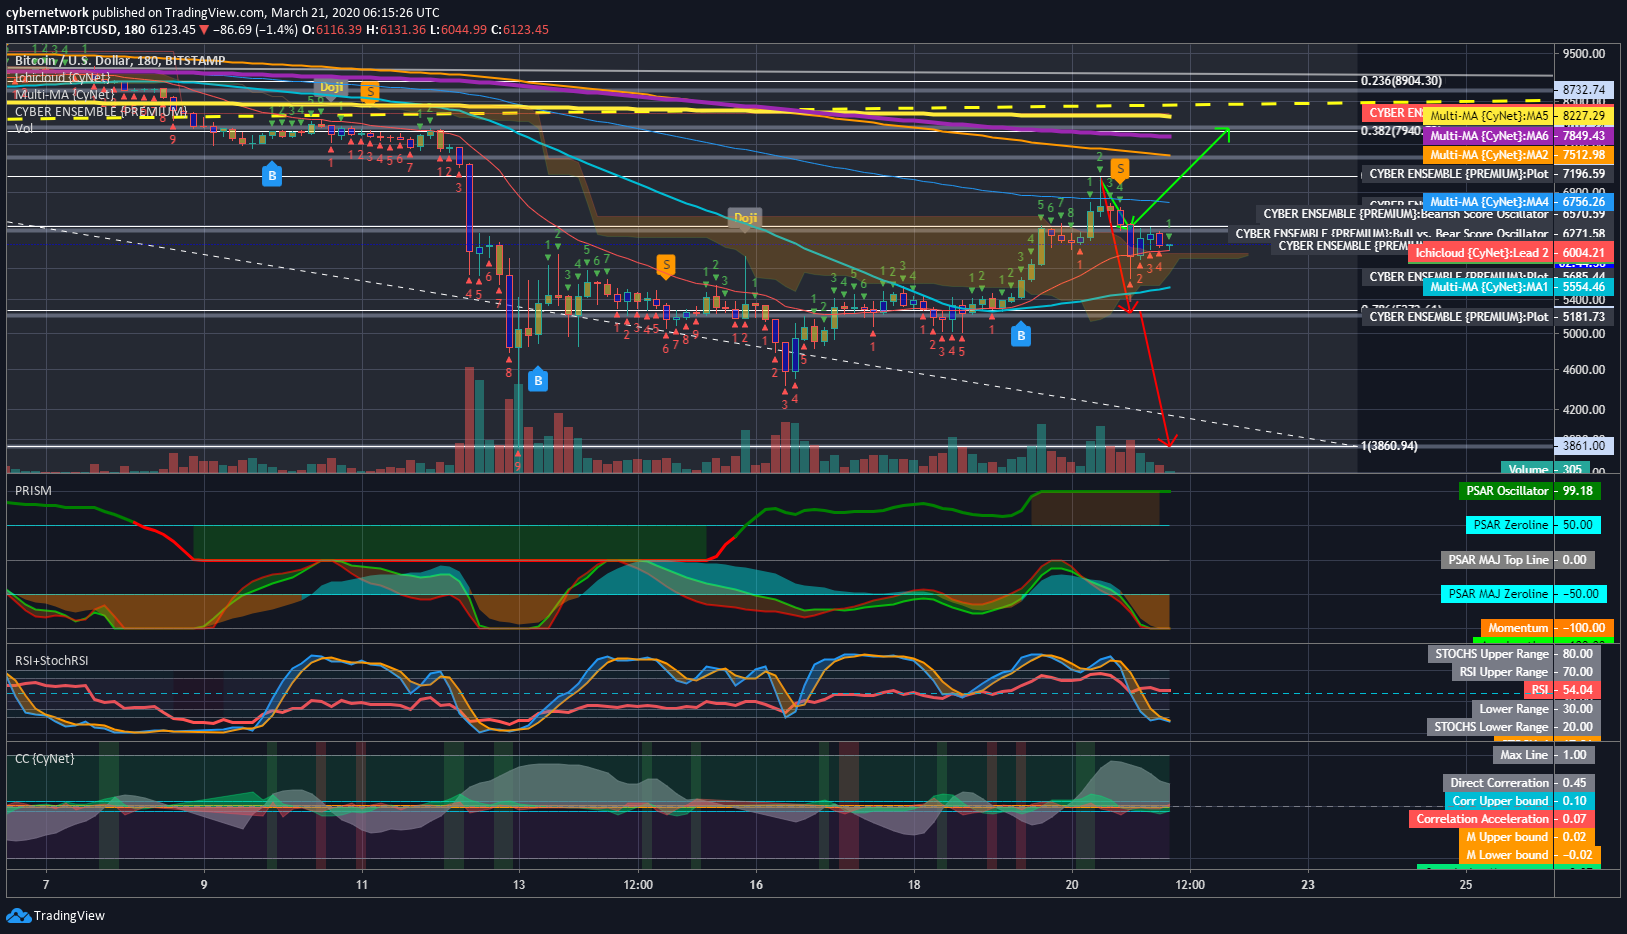Click the red RSI 54.04 label

pyautogui.click(x=1562, y=690)
